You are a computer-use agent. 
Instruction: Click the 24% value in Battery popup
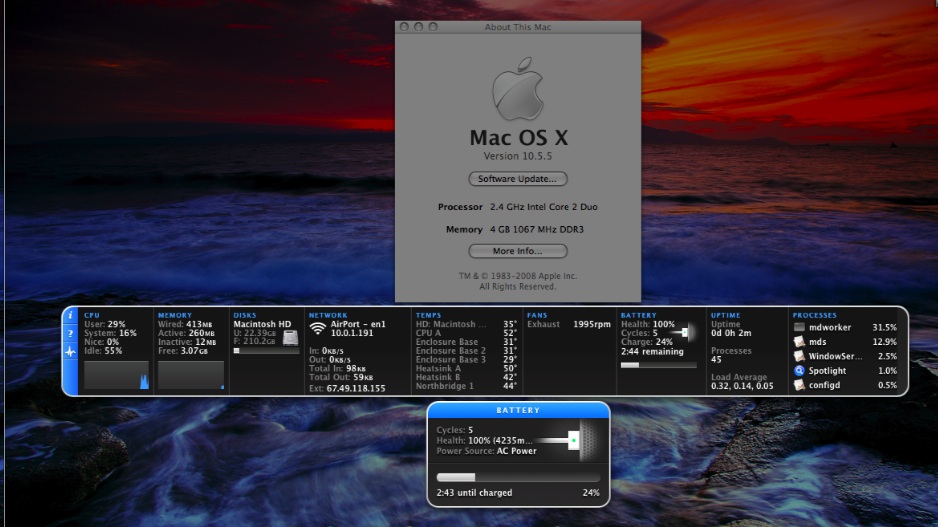pos(591,493)
